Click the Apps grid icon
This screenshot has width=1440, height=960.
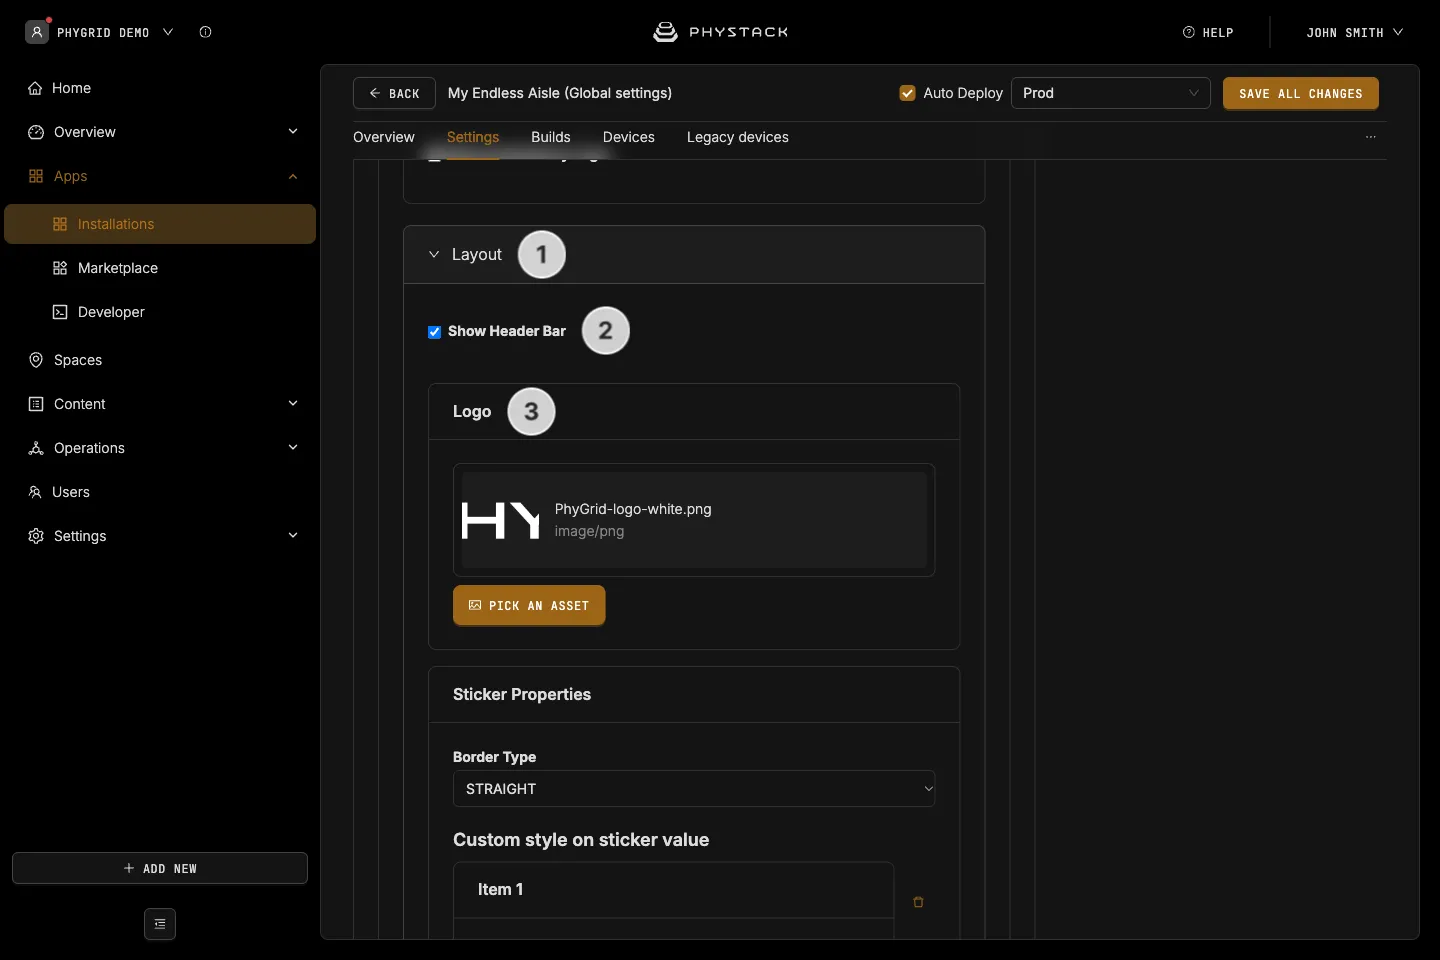coord(36,176)
